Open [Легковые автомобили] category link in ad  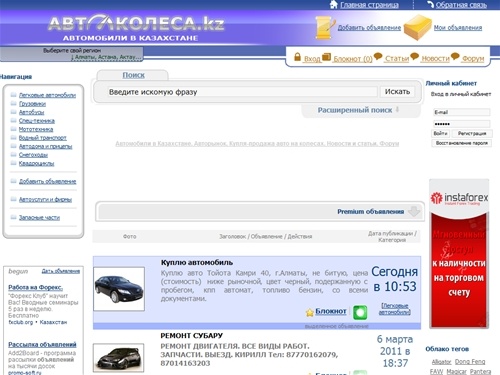point(395,309)
